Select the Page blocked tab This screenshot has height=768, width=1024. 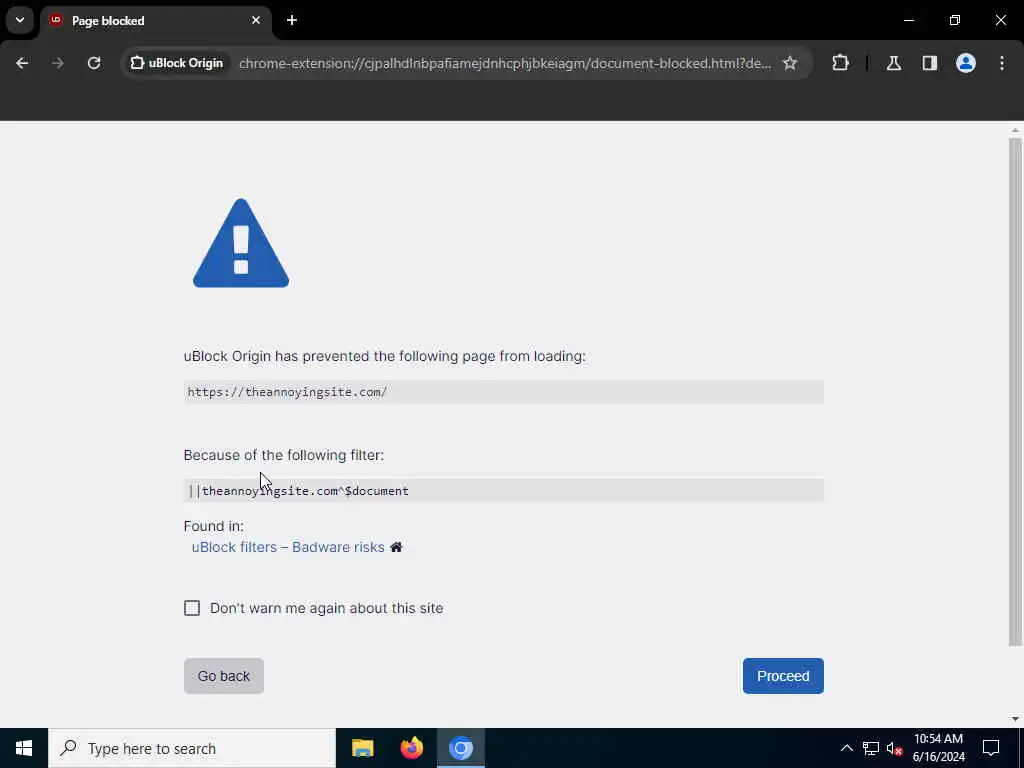click(155, 21)
